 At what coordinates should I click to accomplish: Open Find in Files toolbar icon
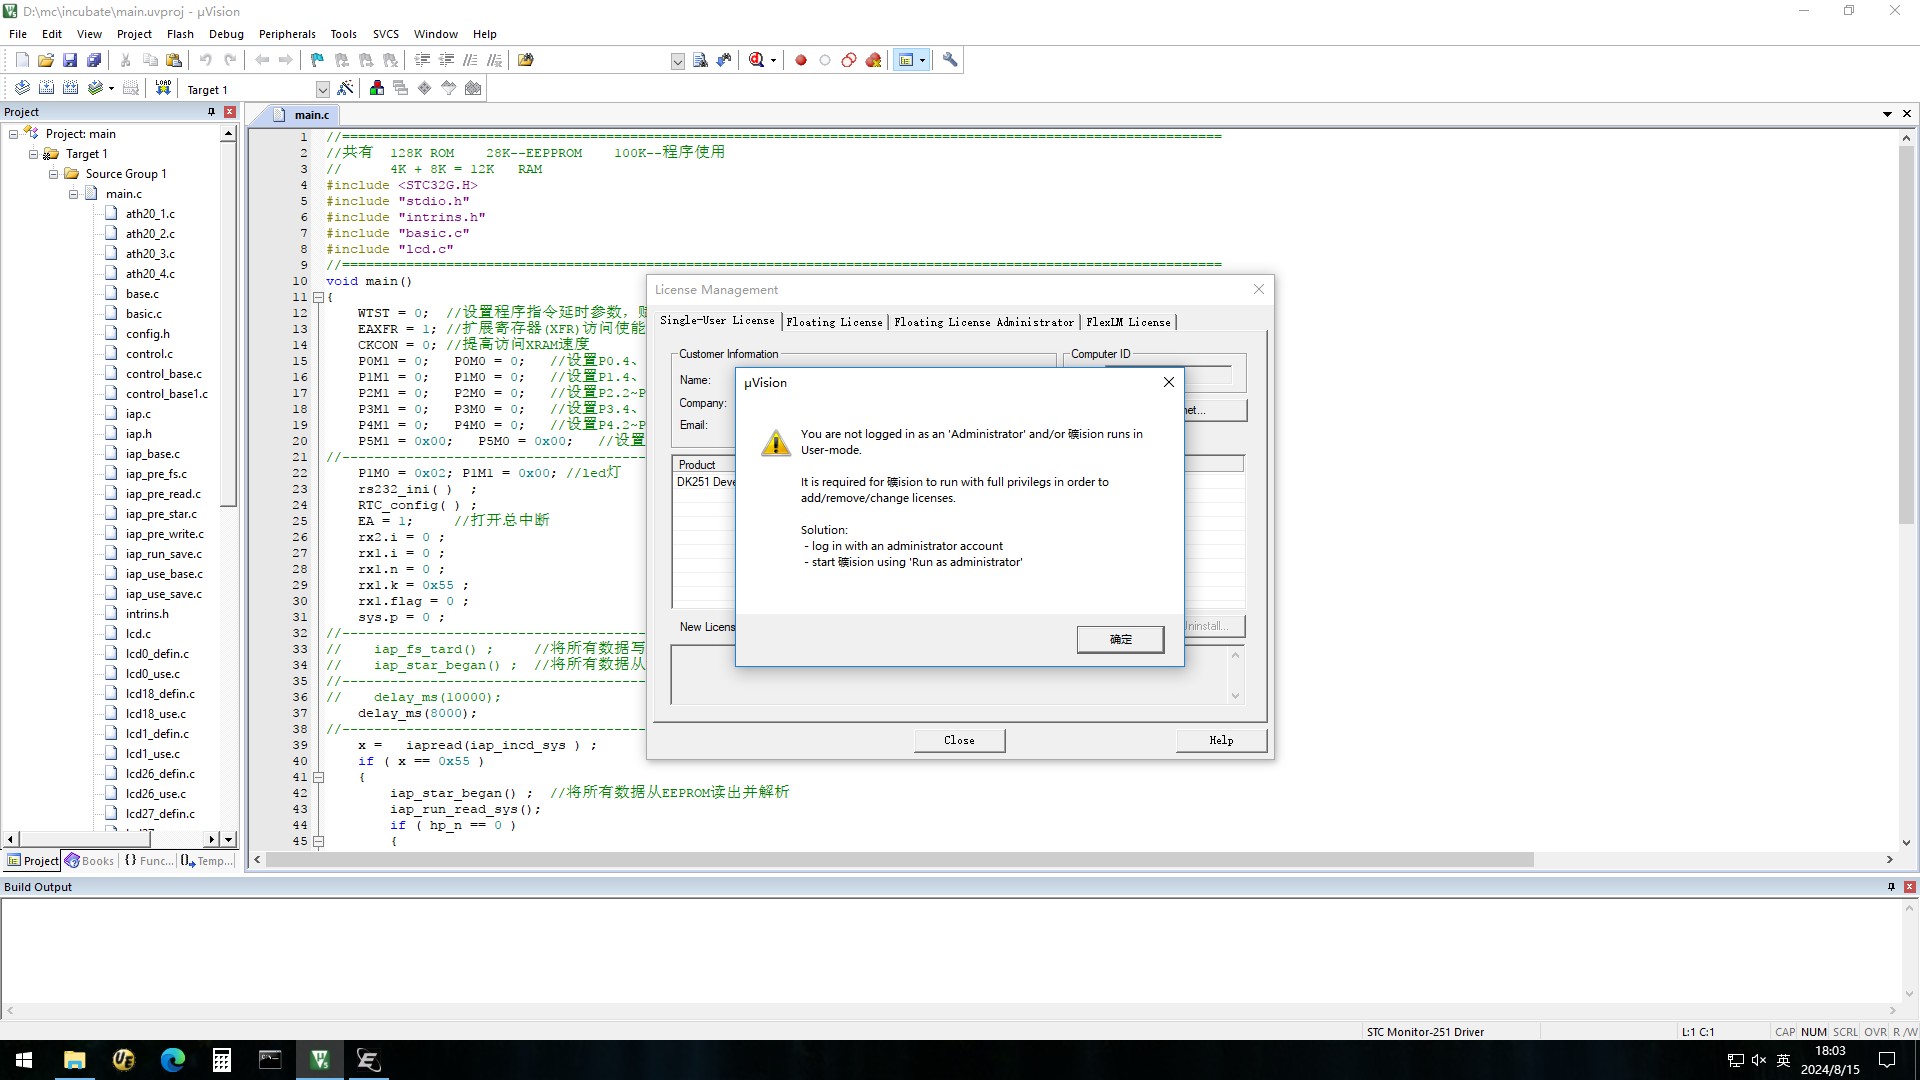coord(525,60)
